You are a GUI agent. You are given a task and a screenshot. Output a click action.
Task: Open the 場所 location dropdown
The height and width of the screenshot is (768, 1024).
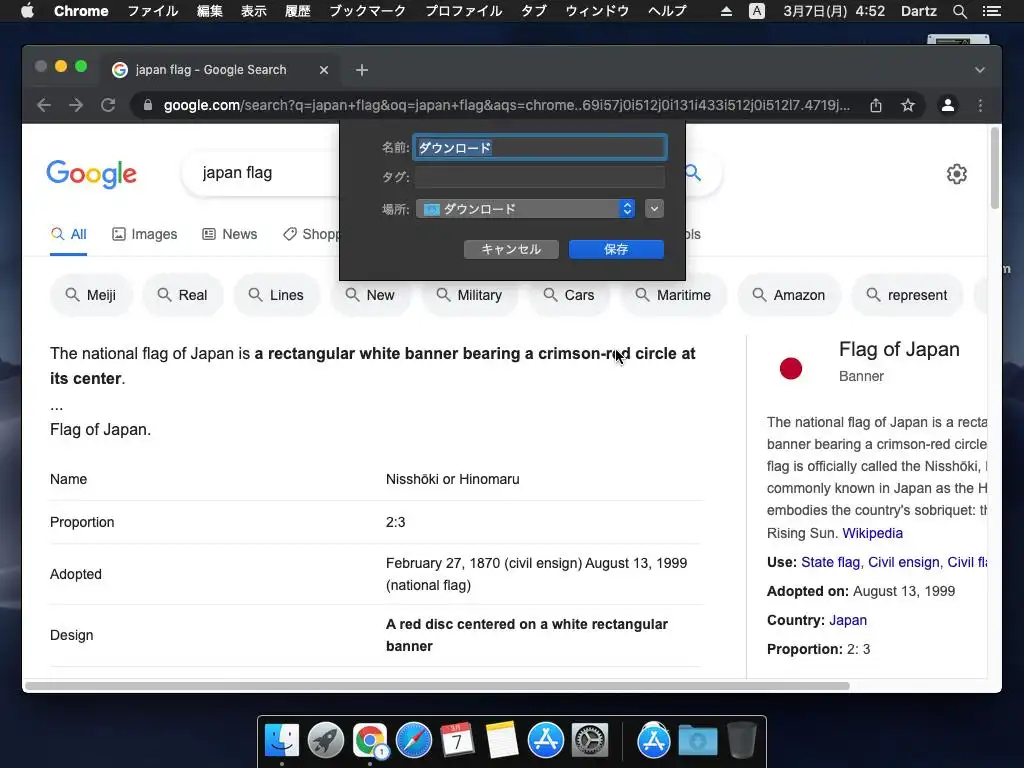pos(526,209)
